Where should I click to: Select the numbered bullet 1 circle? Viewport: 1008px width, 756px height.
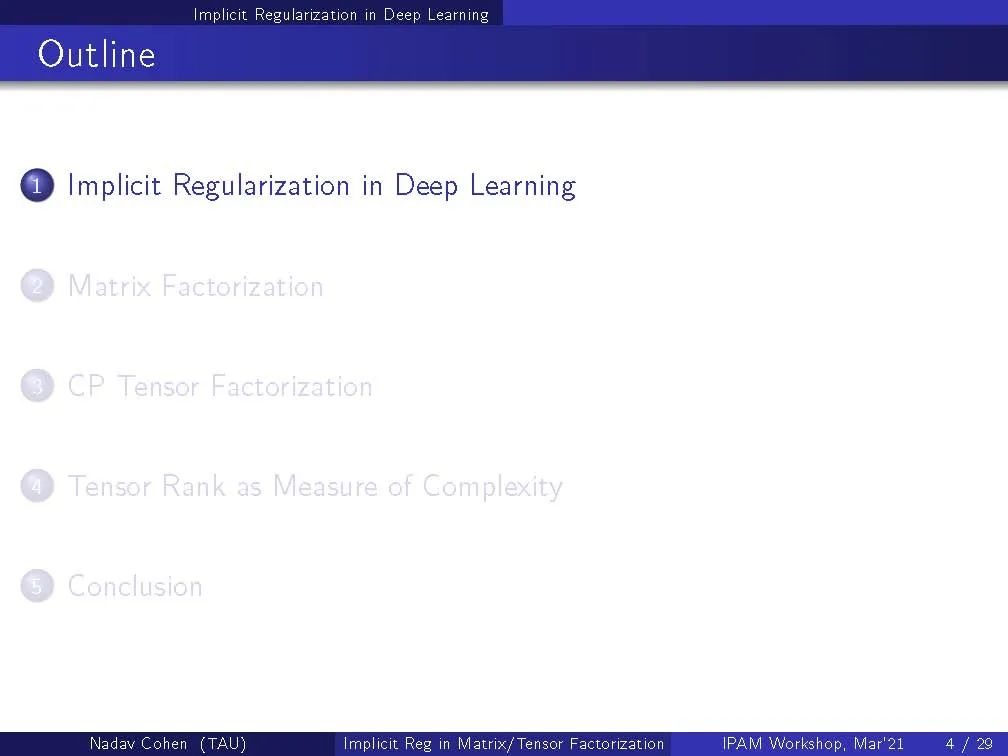tap(37, 186)
